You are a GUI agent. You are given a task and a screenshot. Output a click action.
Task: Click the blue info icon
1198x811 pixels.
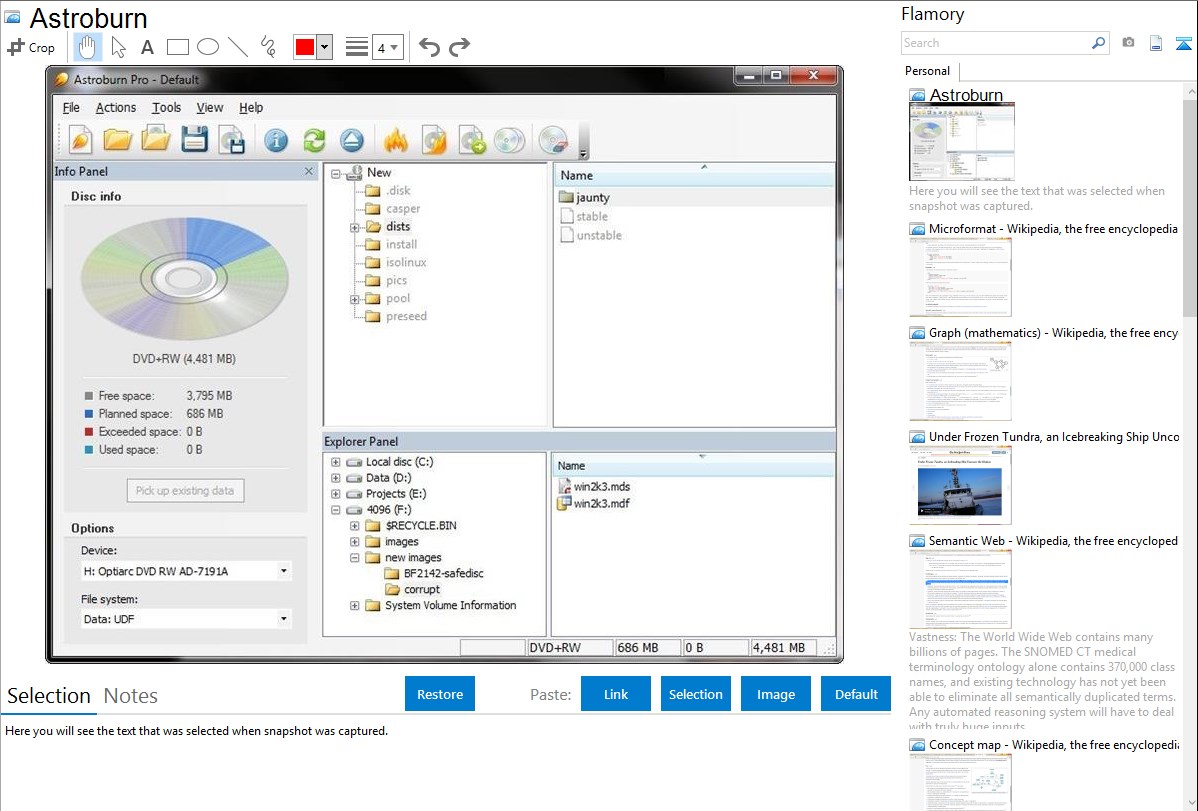tap(276, 140)
